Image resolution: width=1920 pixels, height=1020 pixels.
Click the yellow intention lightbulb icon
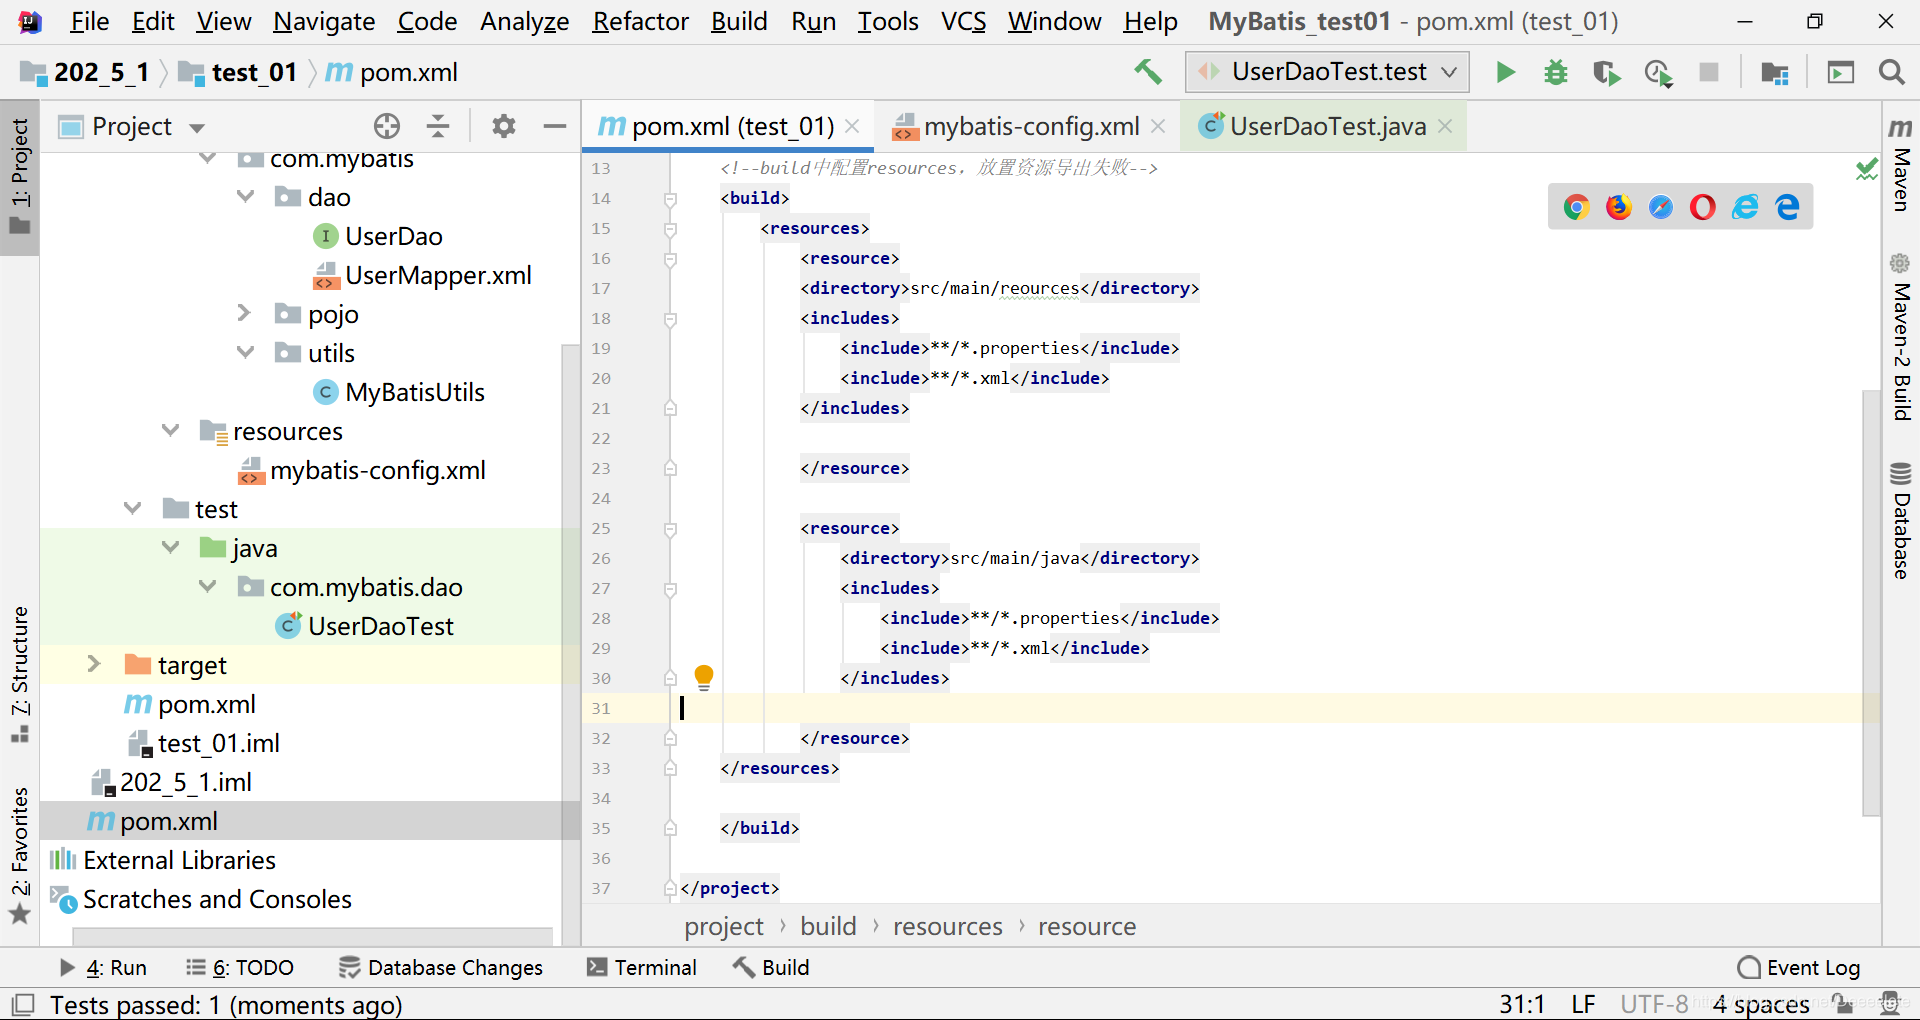(704, 678)
